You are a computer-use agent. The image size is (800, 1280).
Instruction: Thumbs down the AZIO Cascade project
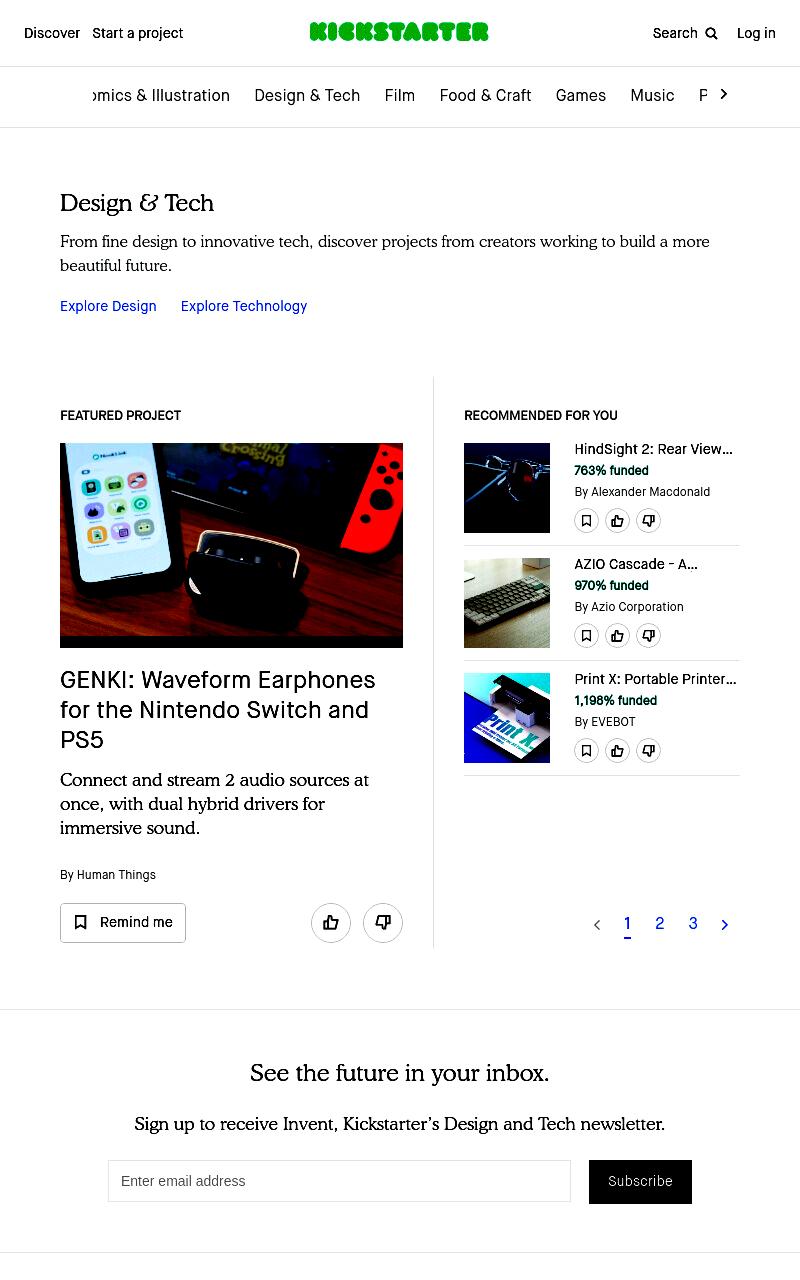[649, 636]
